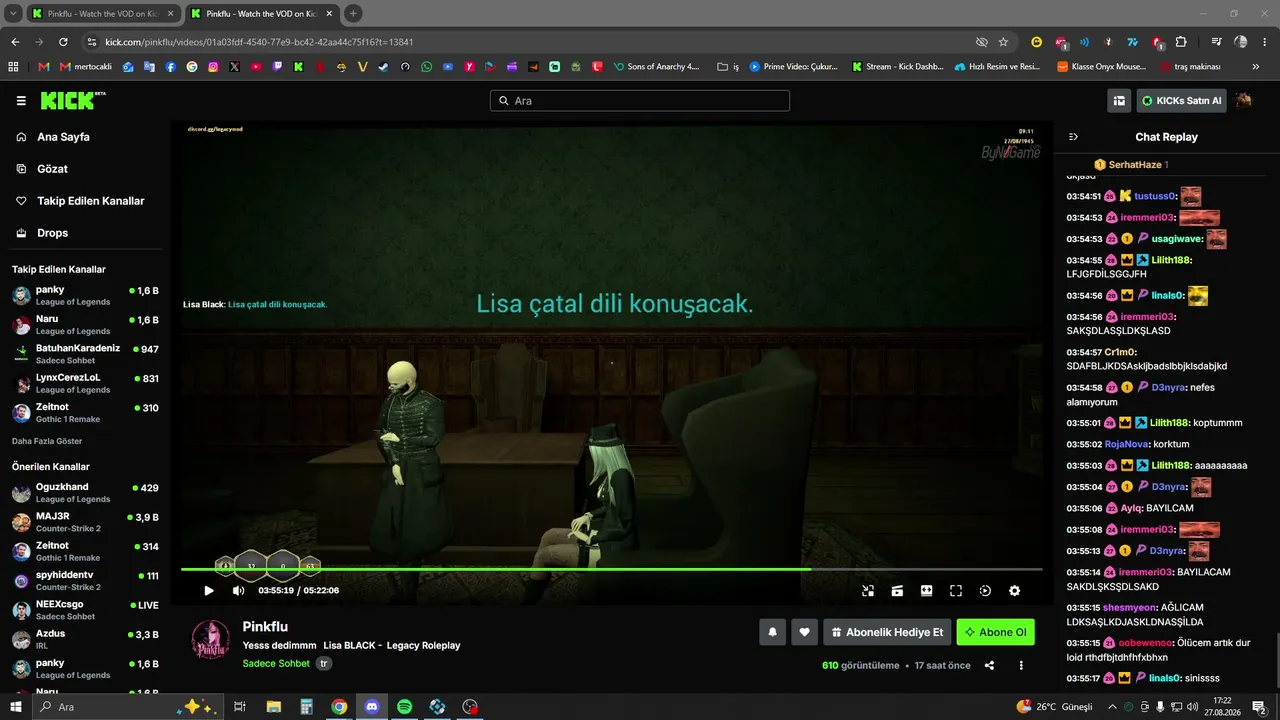Open the Calculator from the taskbar
Screen dimensions: 1280x720
coord(306,707)
